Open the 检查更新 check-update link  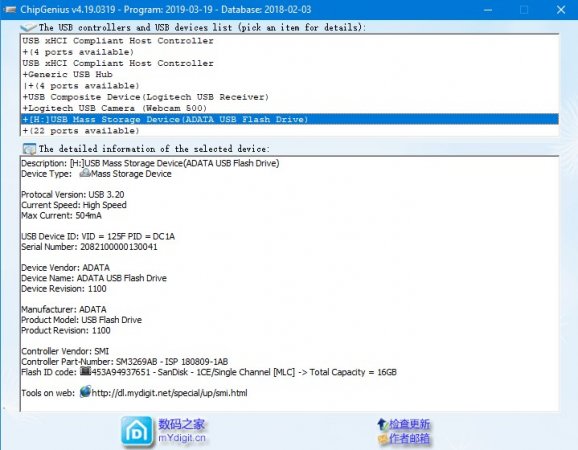tap(410, 424)
